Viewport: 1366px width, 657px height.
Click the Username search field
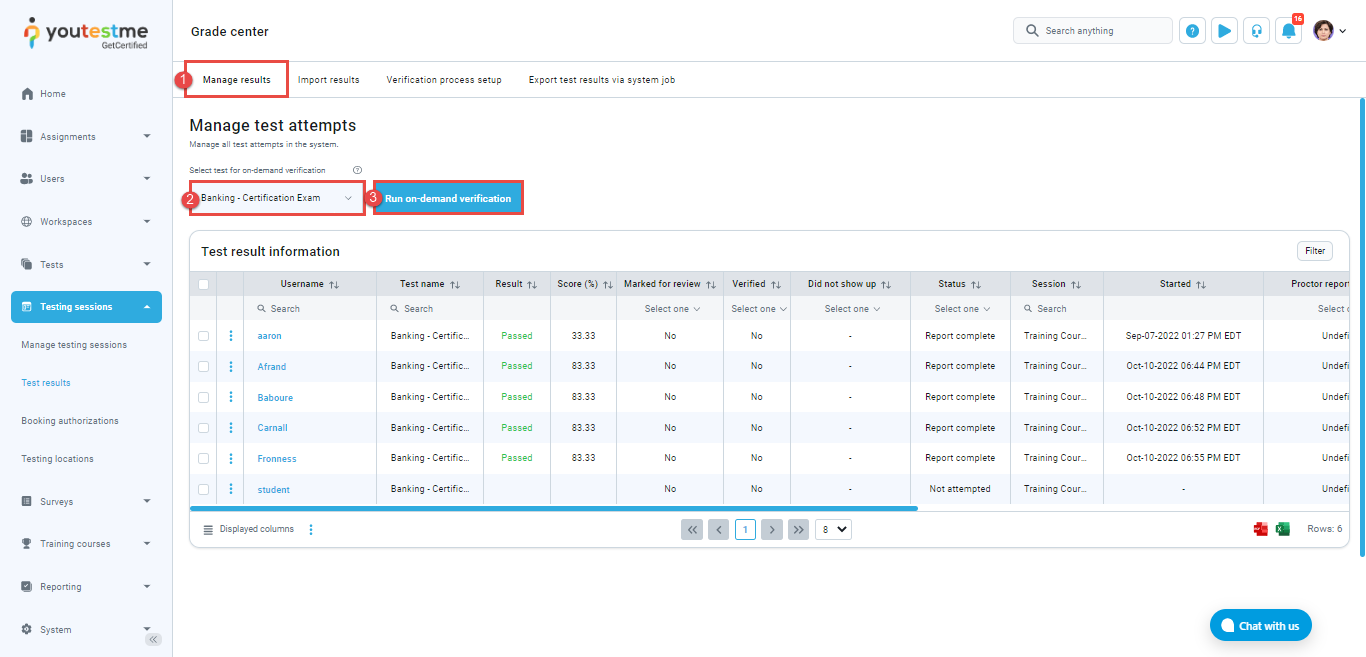click(x=310, y=309)
